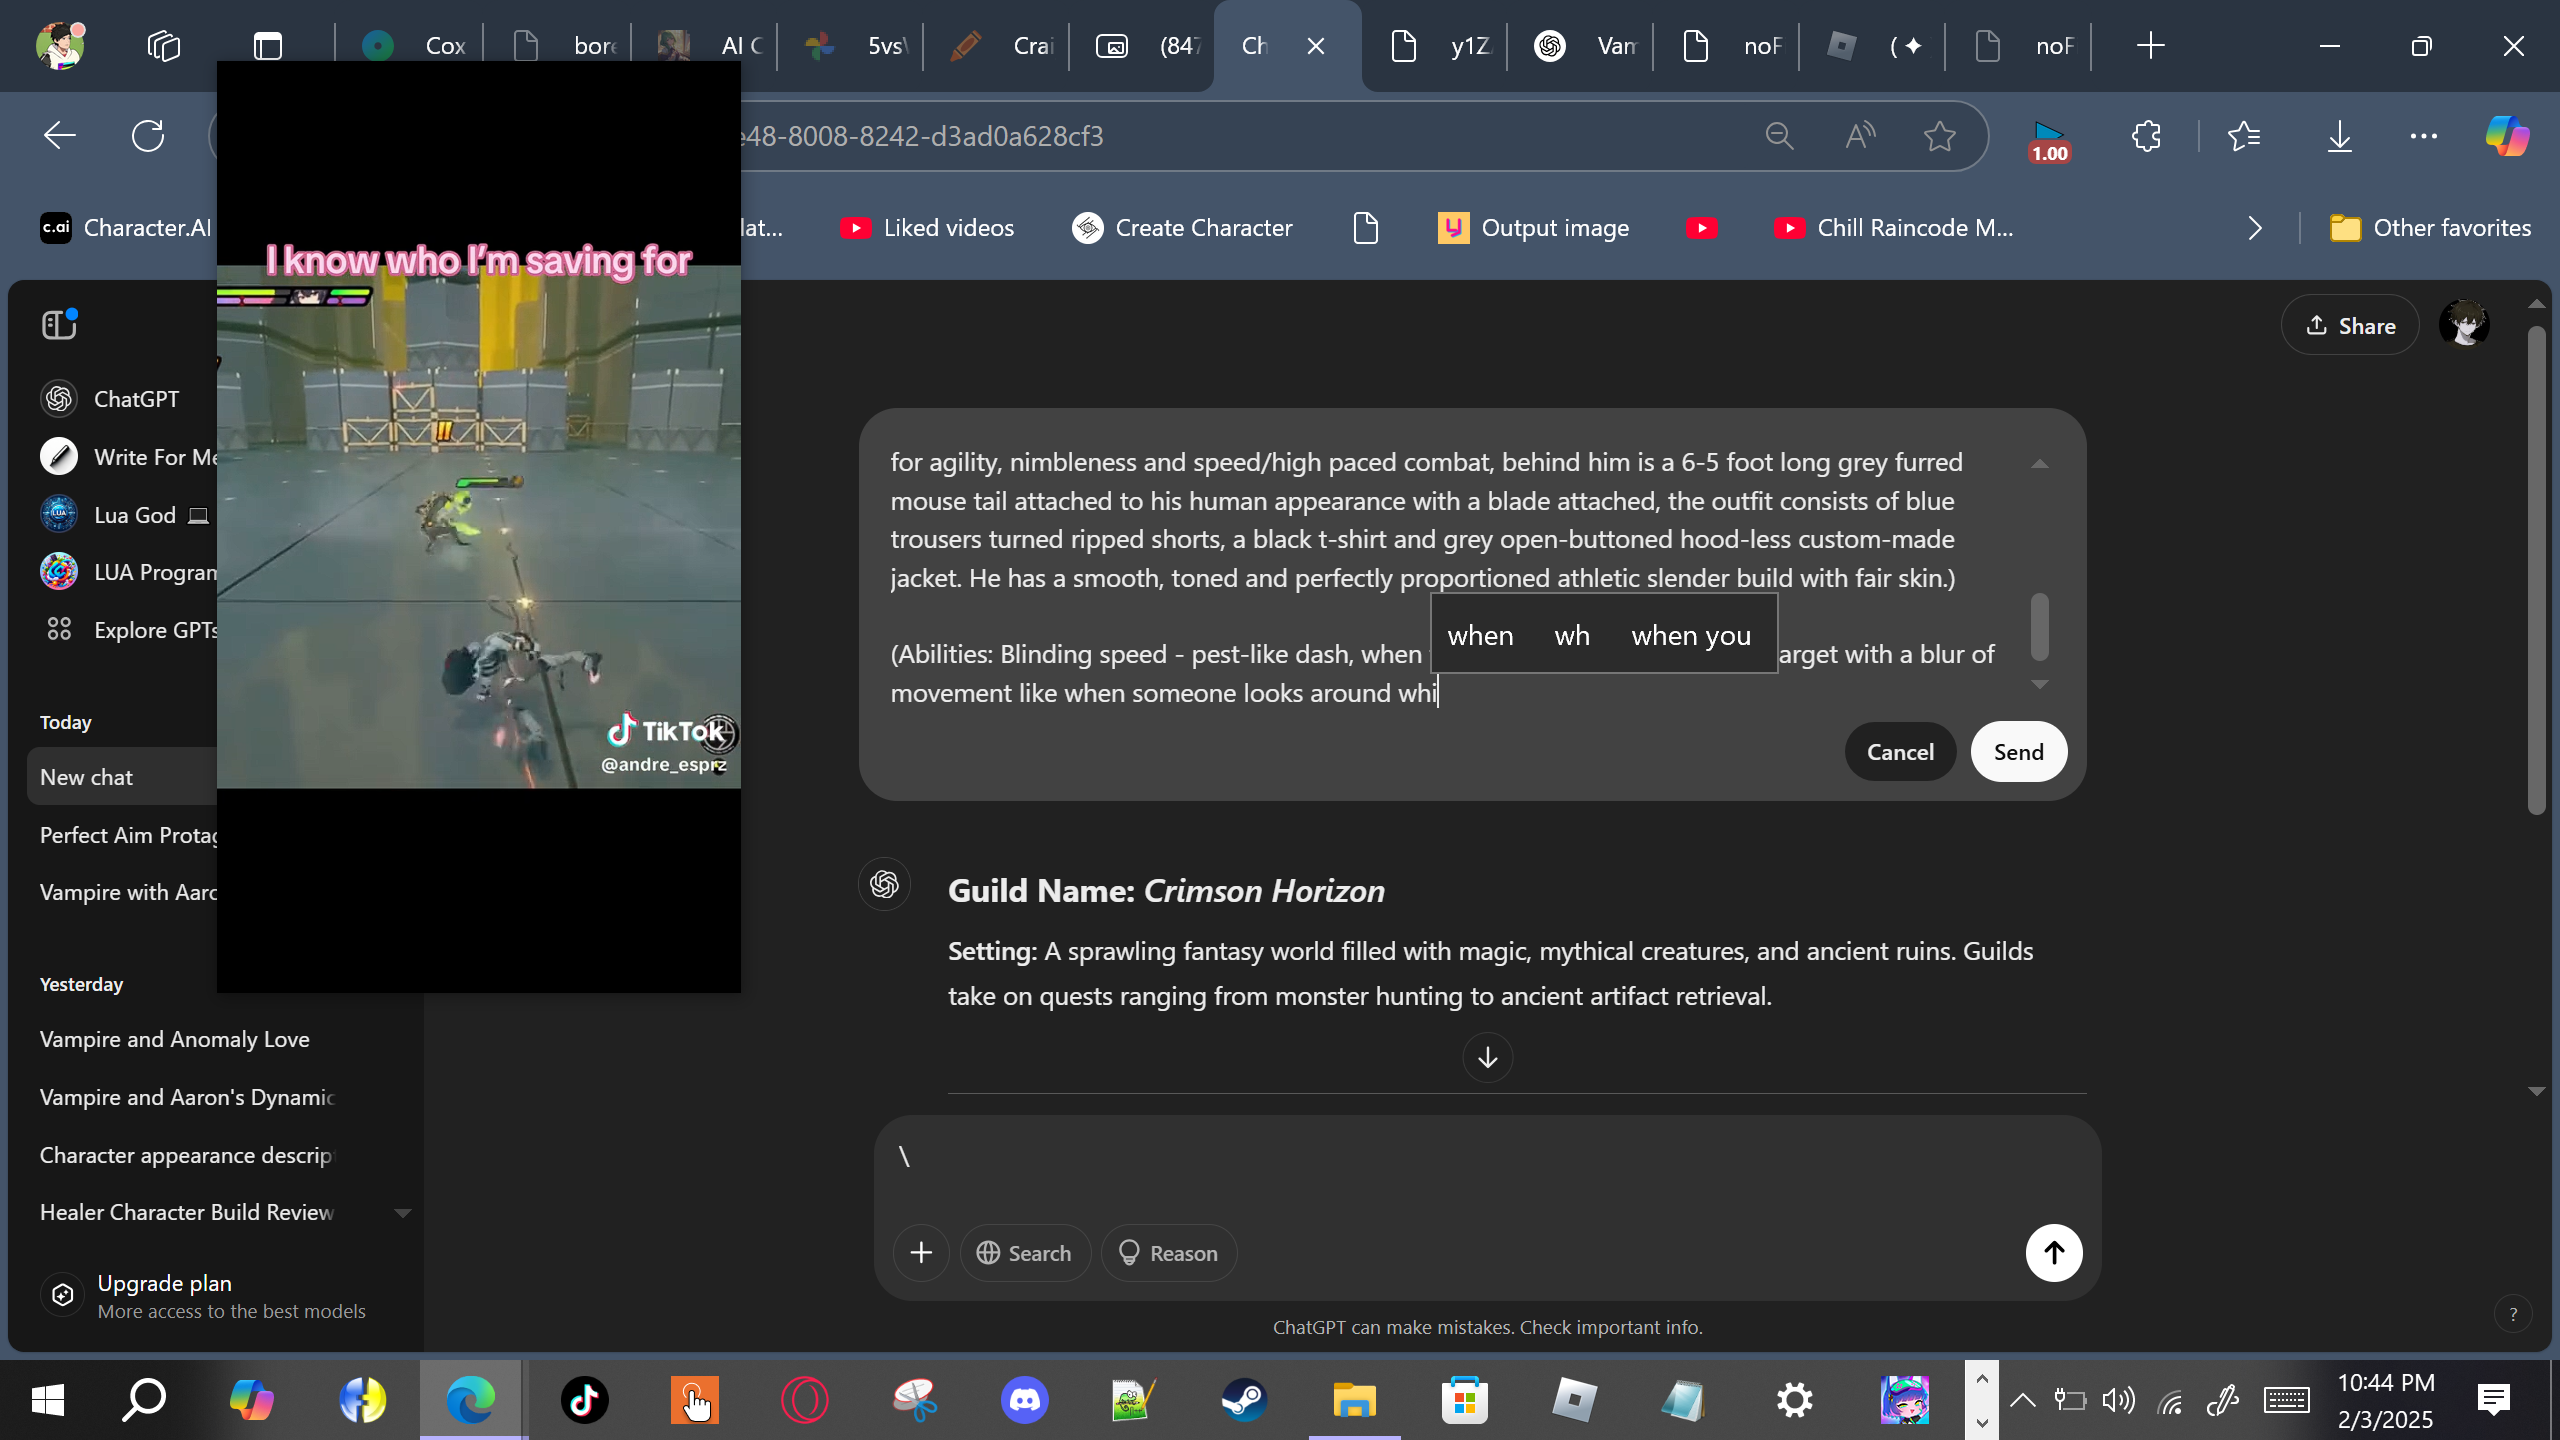2560x1440 pixels.
Task: Open a new browser tab
Action: tap(2150, 46)
